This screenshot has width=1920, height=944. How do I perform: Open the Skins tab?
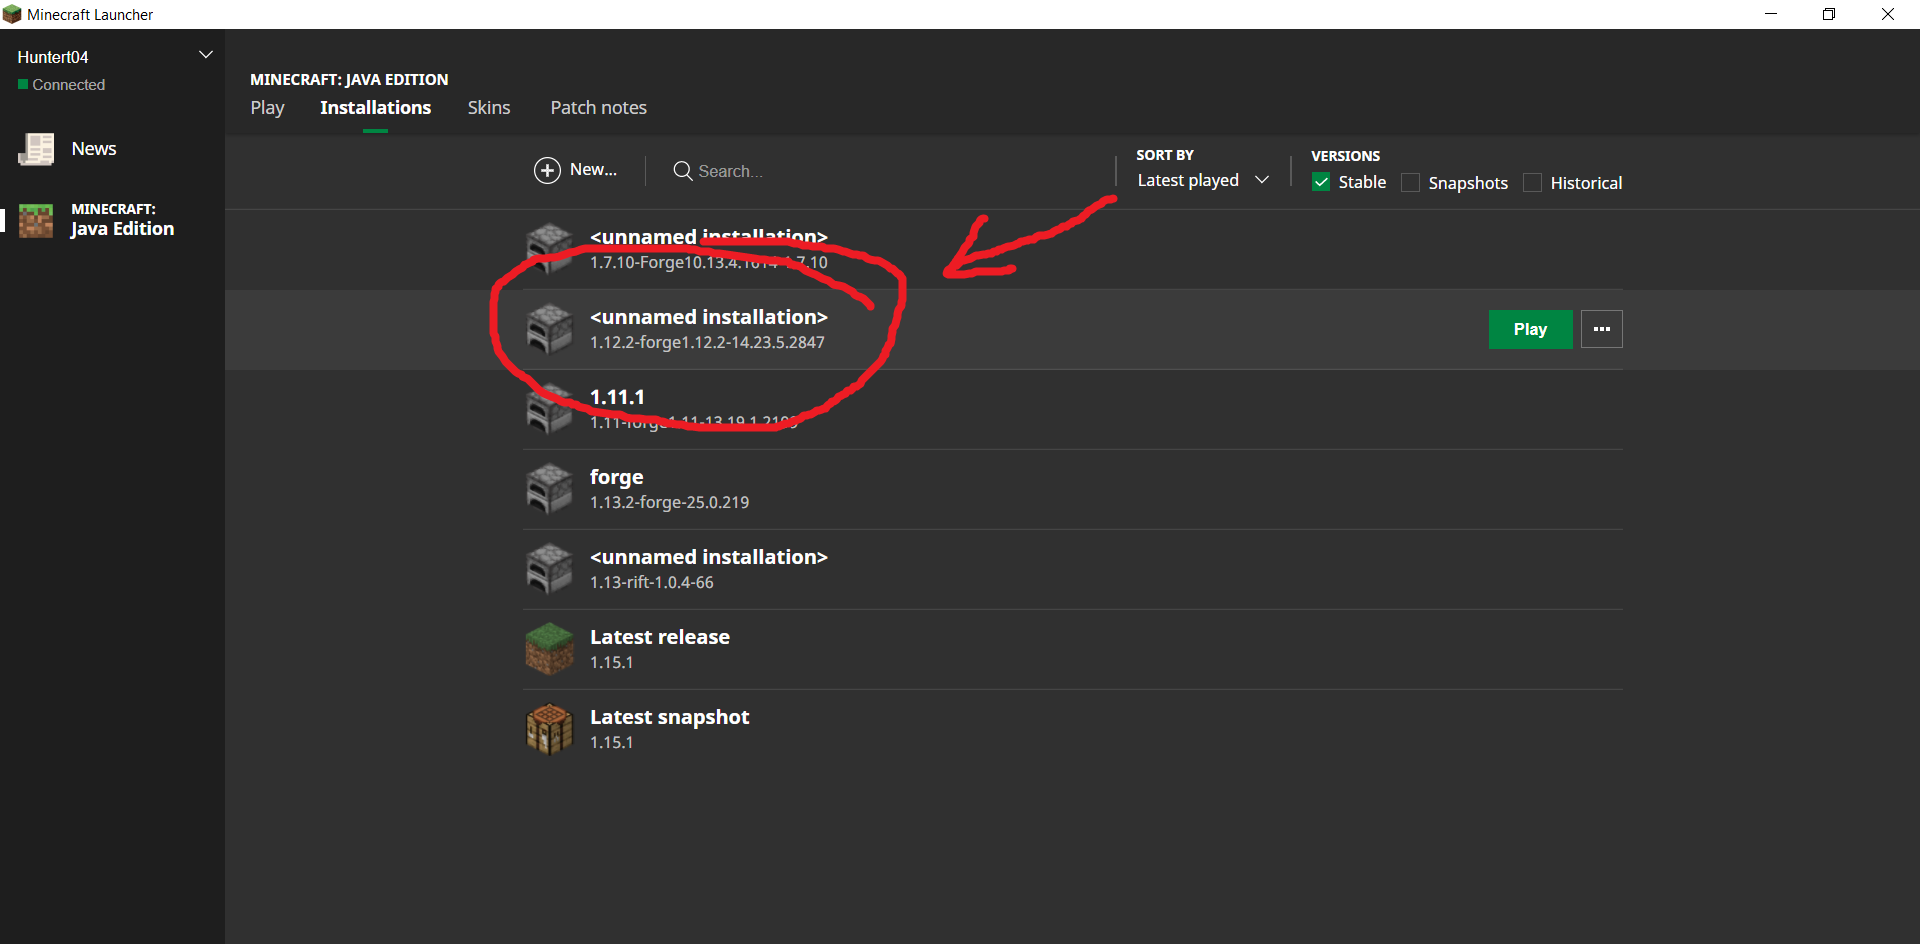(489, 108)
